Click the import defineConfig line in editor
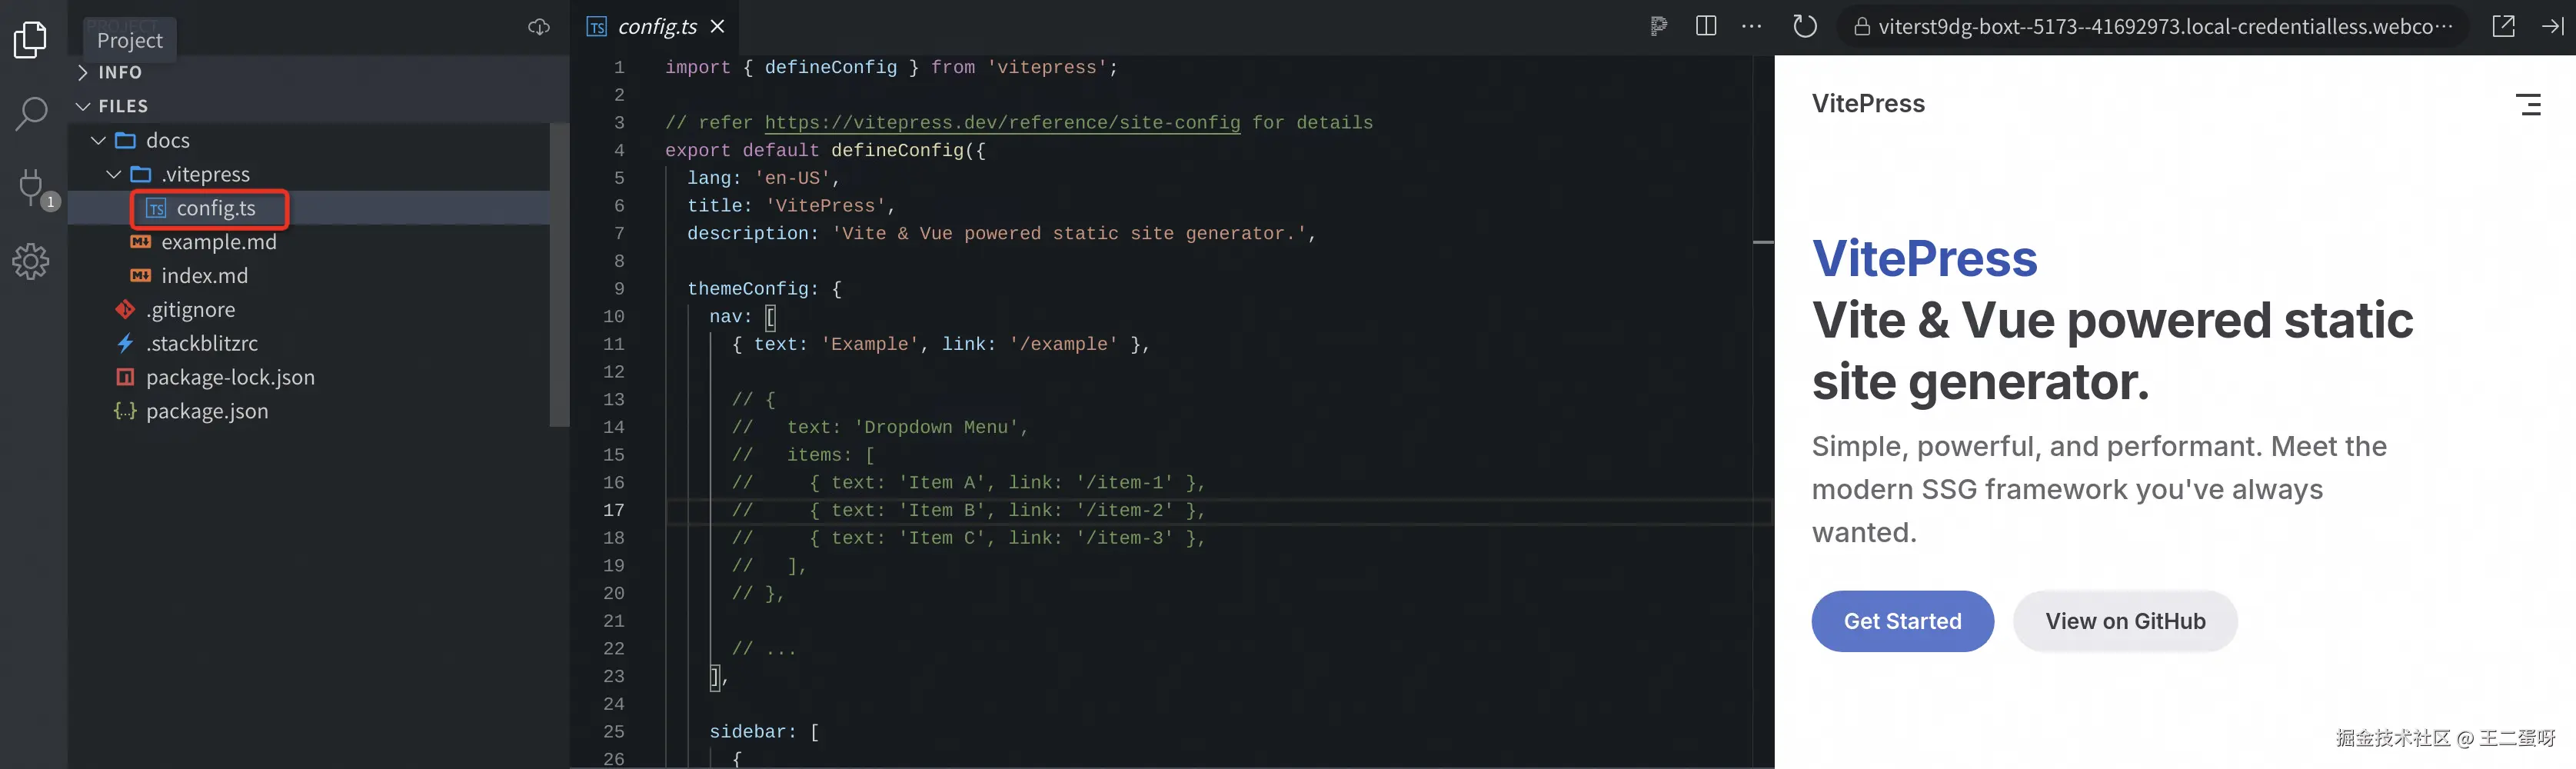Viewport: 2576px width, 769px height. click(891, 68)
